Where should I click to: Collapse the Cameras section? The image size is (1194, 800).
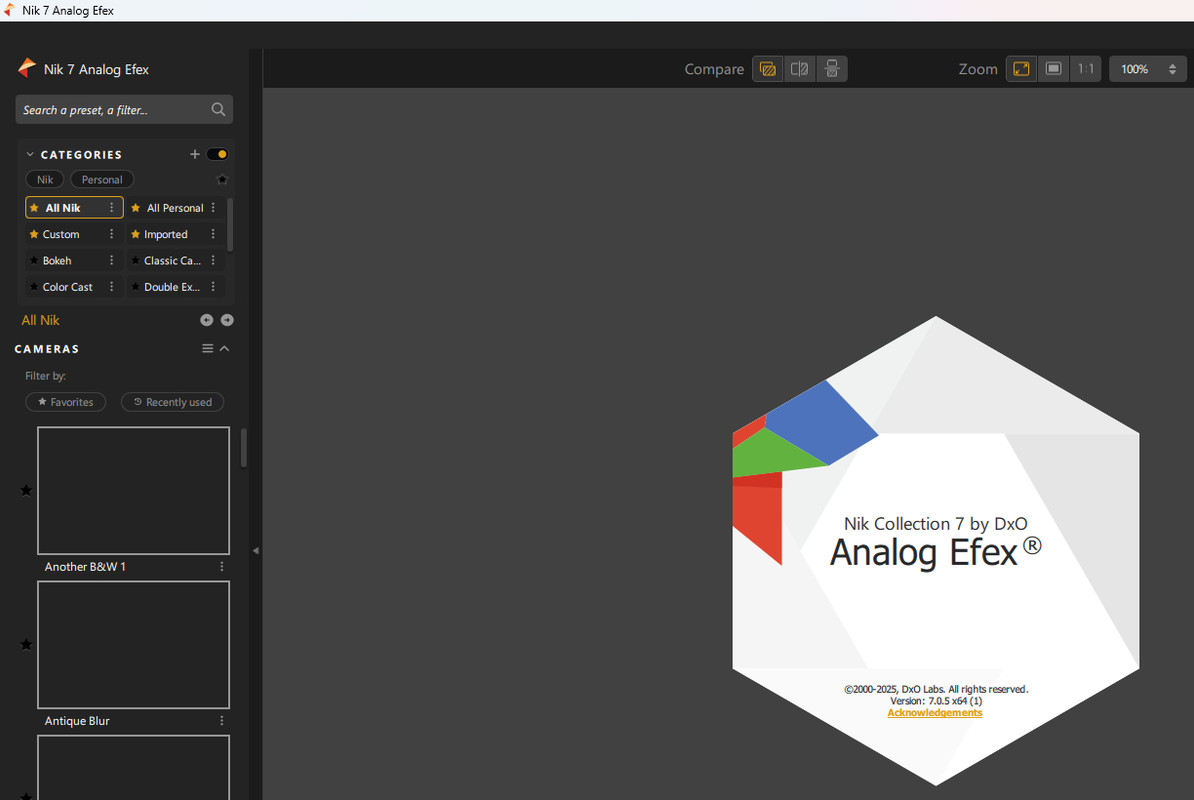[225, 349]
